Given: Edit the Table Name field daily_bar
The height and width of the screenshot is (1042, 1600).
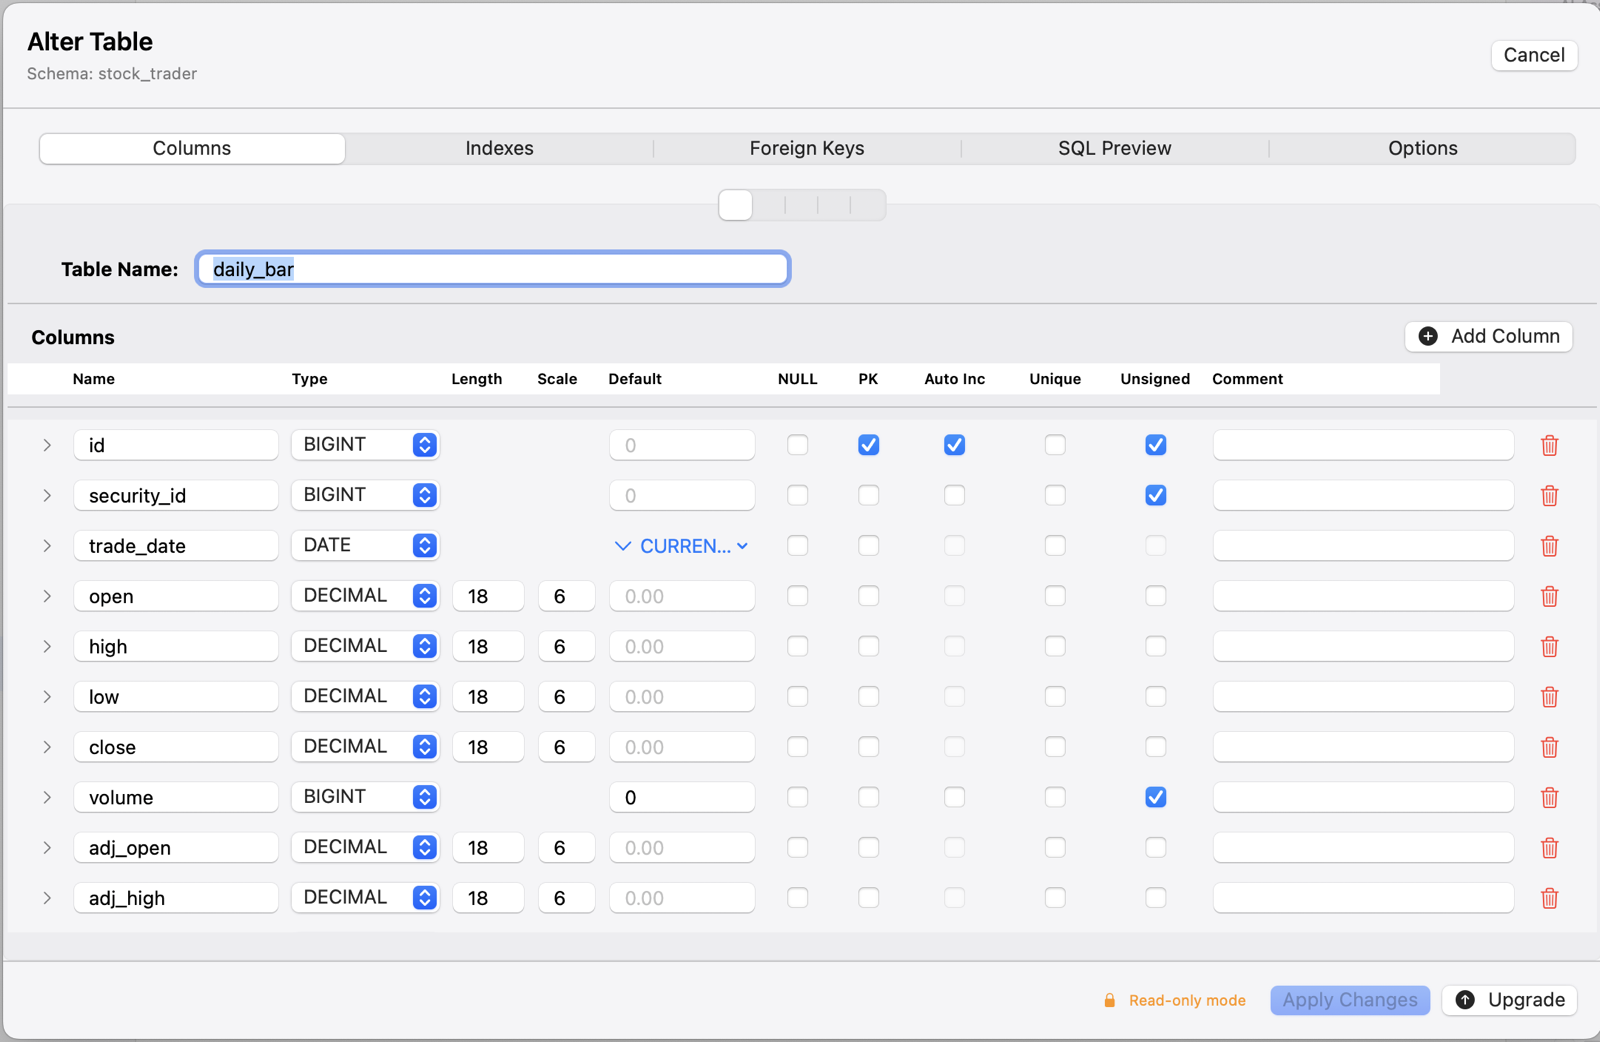Looking at the screenshot, I should pyautogui.click(x=493, y=269).
